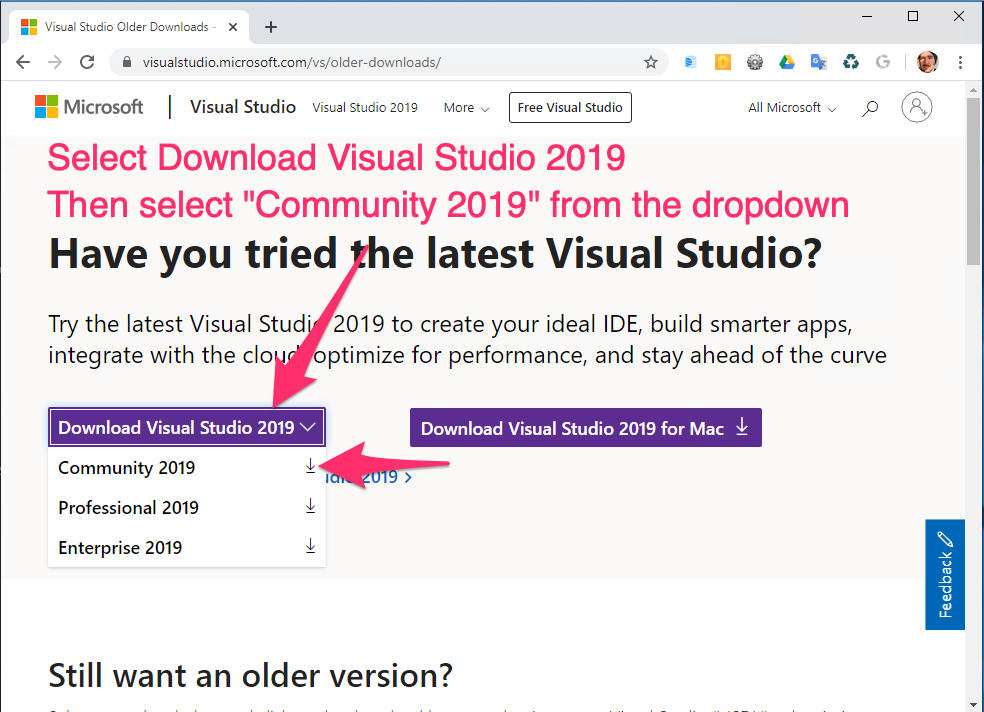Click the heading "Still want an older version?"

coord(250,676)
